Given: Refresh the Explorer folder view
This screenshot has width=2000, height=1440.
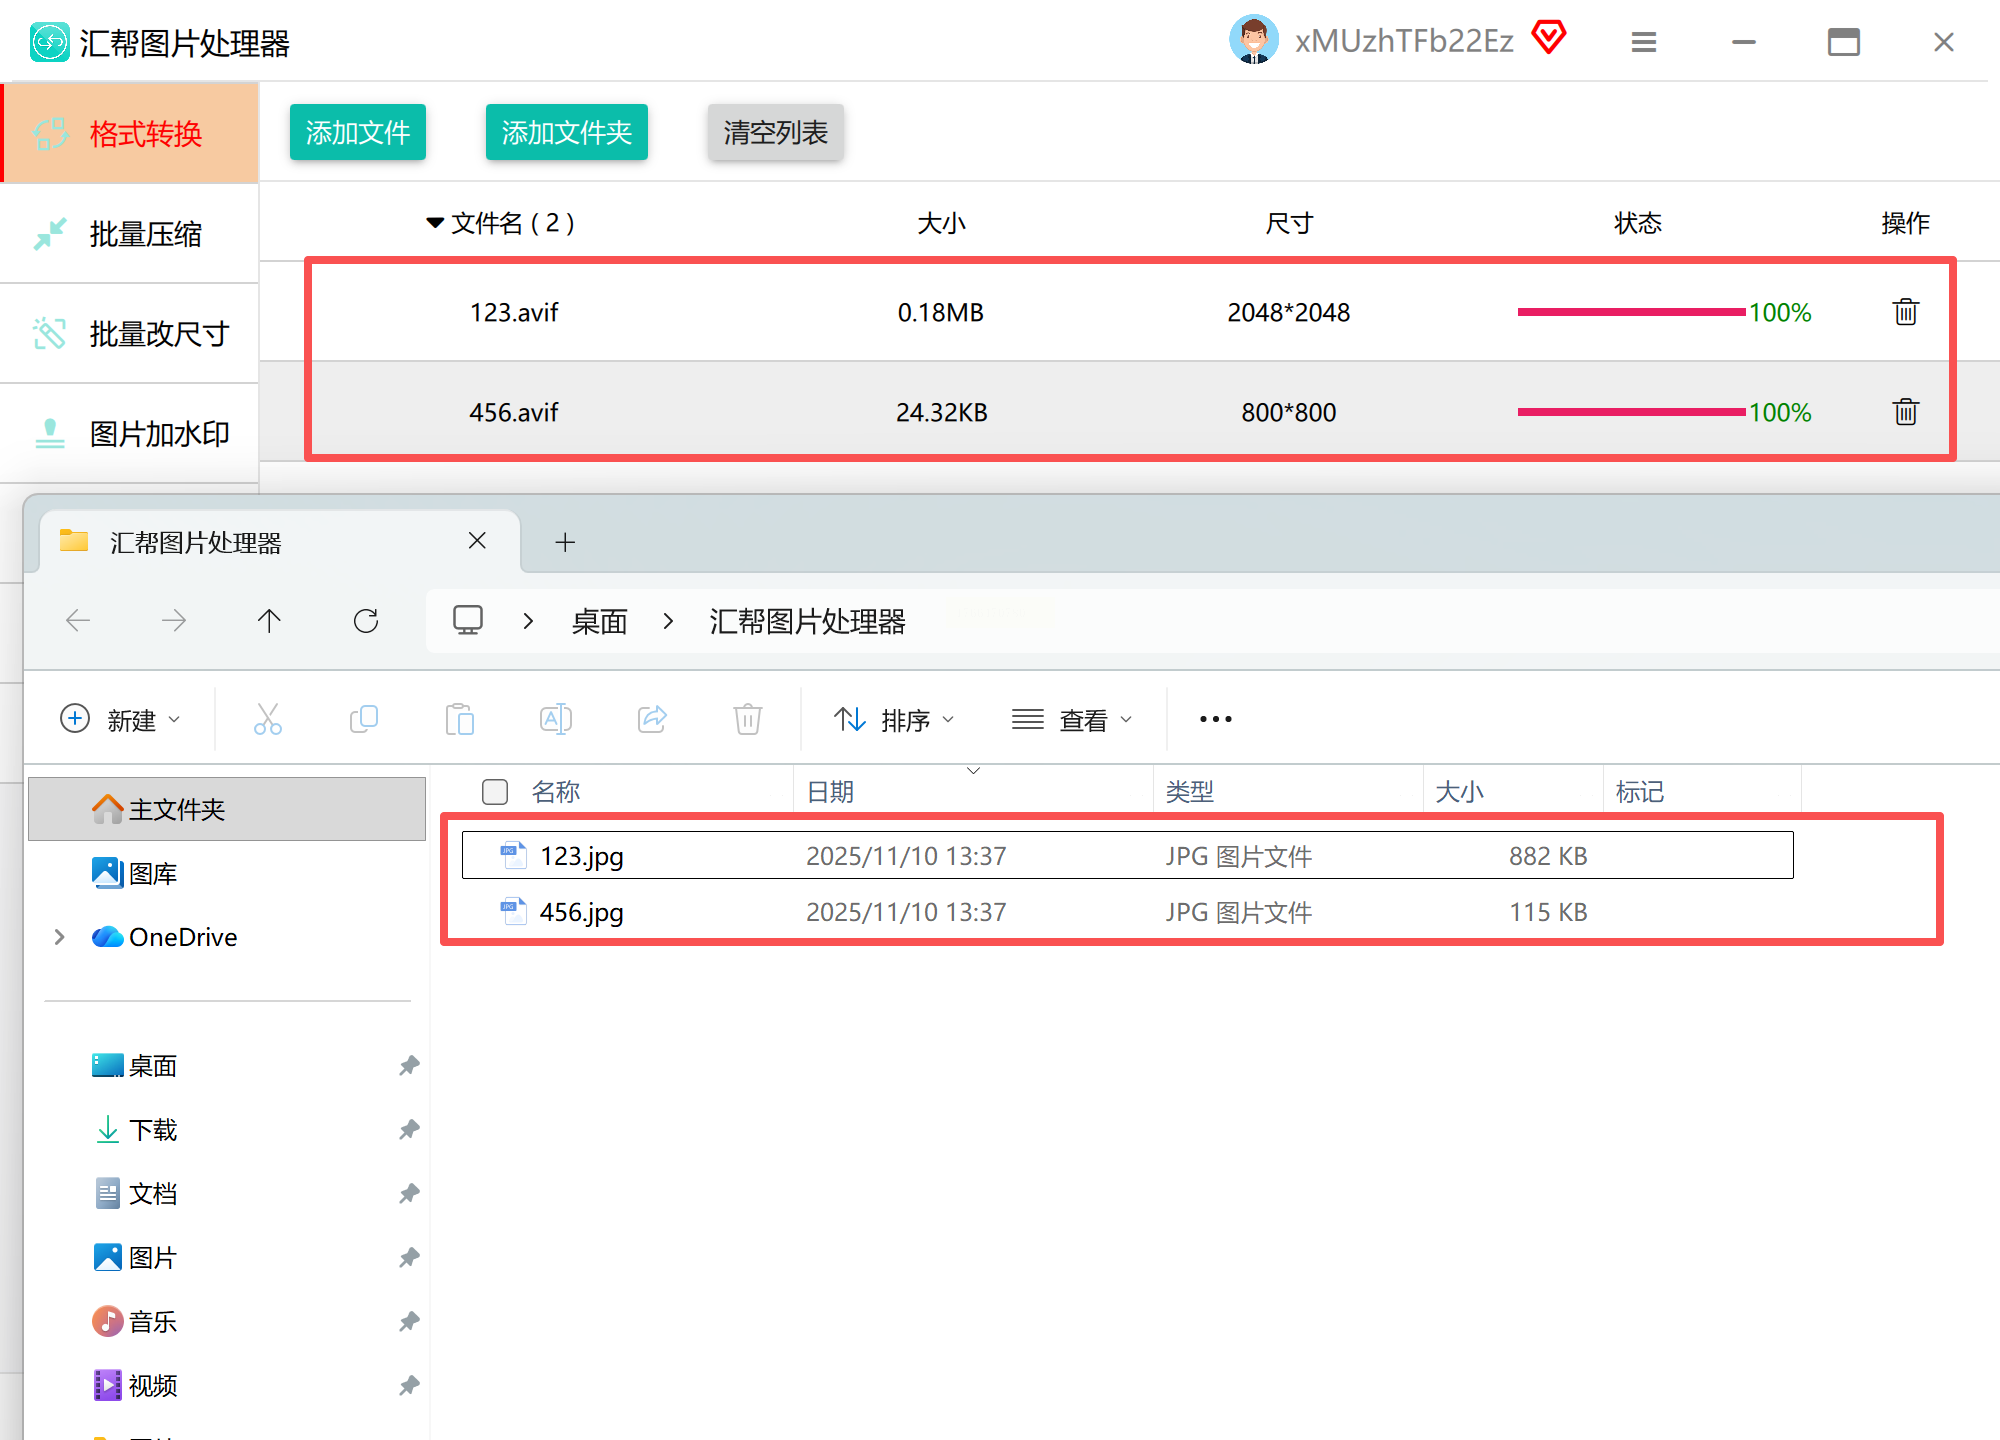Looking at the screenshot, I should tap(366, 621).
